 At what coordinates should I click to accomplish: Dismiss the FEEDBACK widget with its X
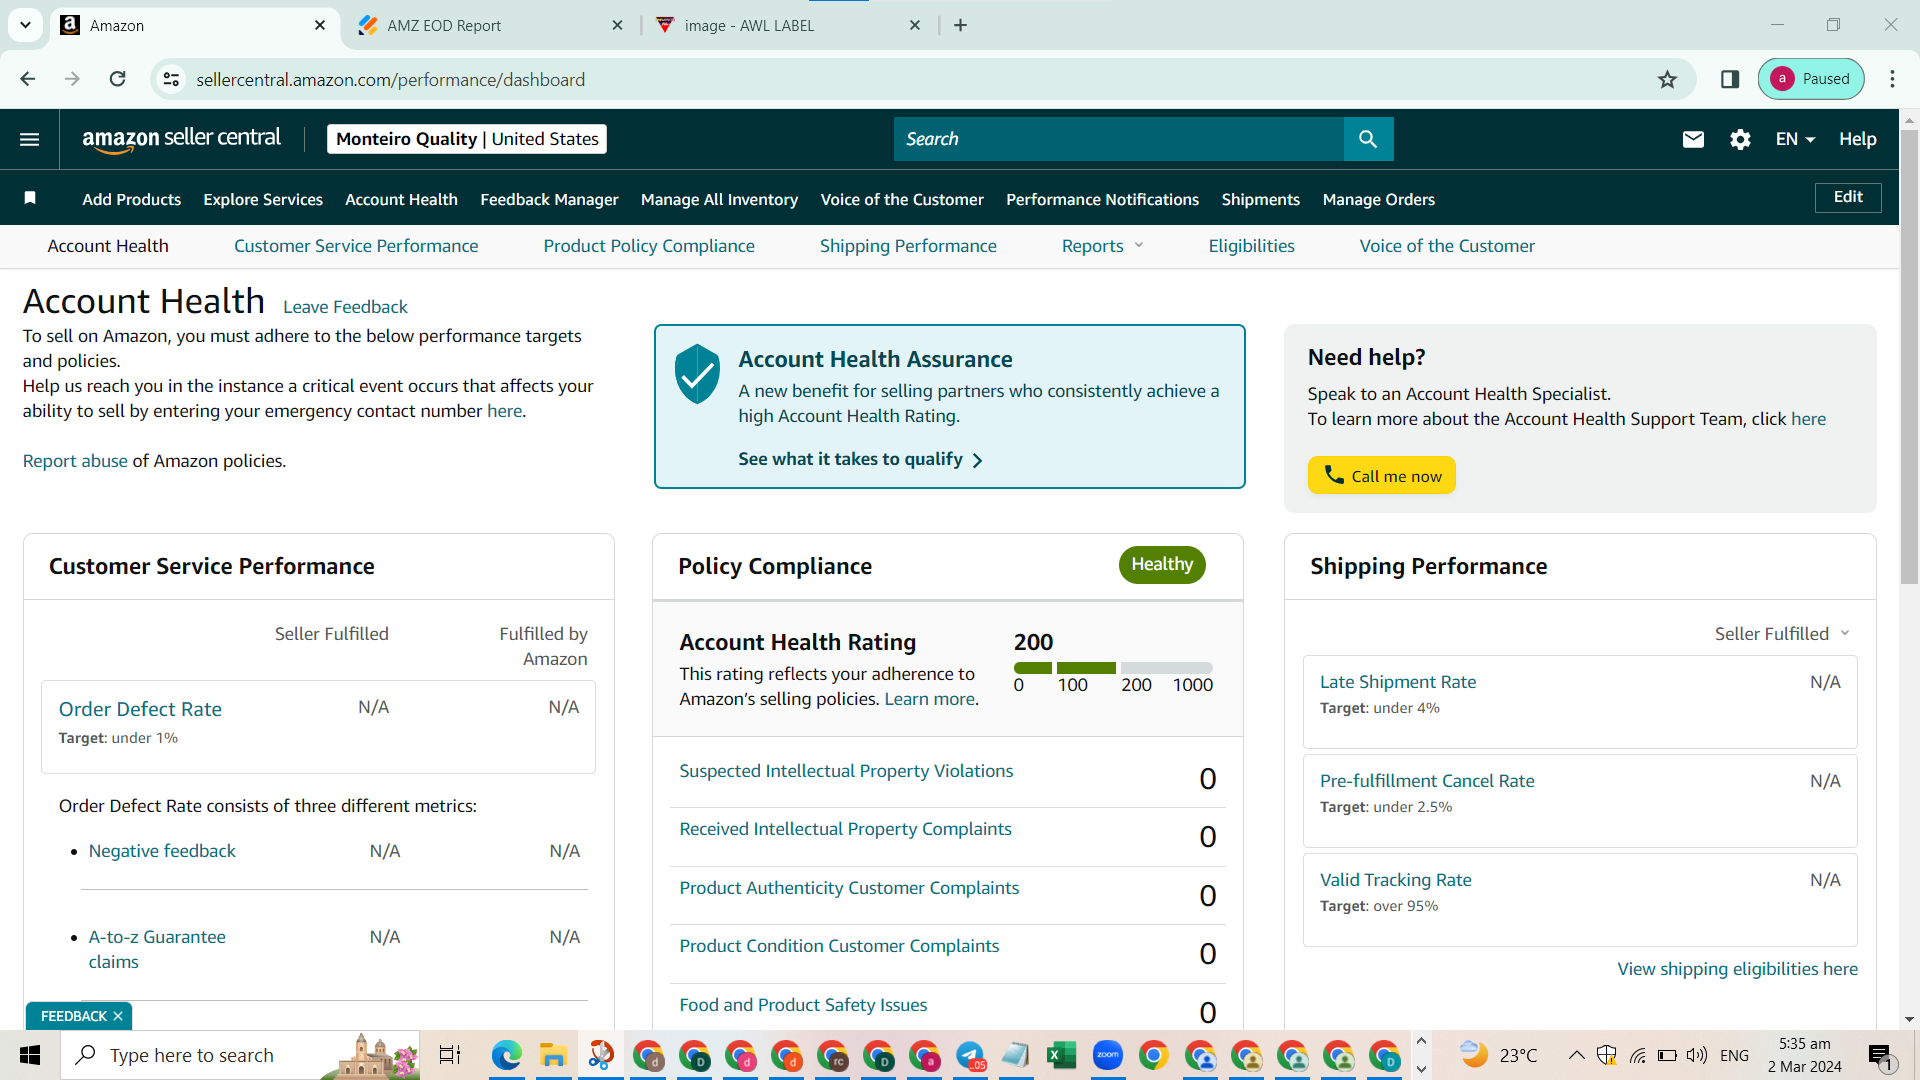pyautogui.click(x=118, y=1016)
